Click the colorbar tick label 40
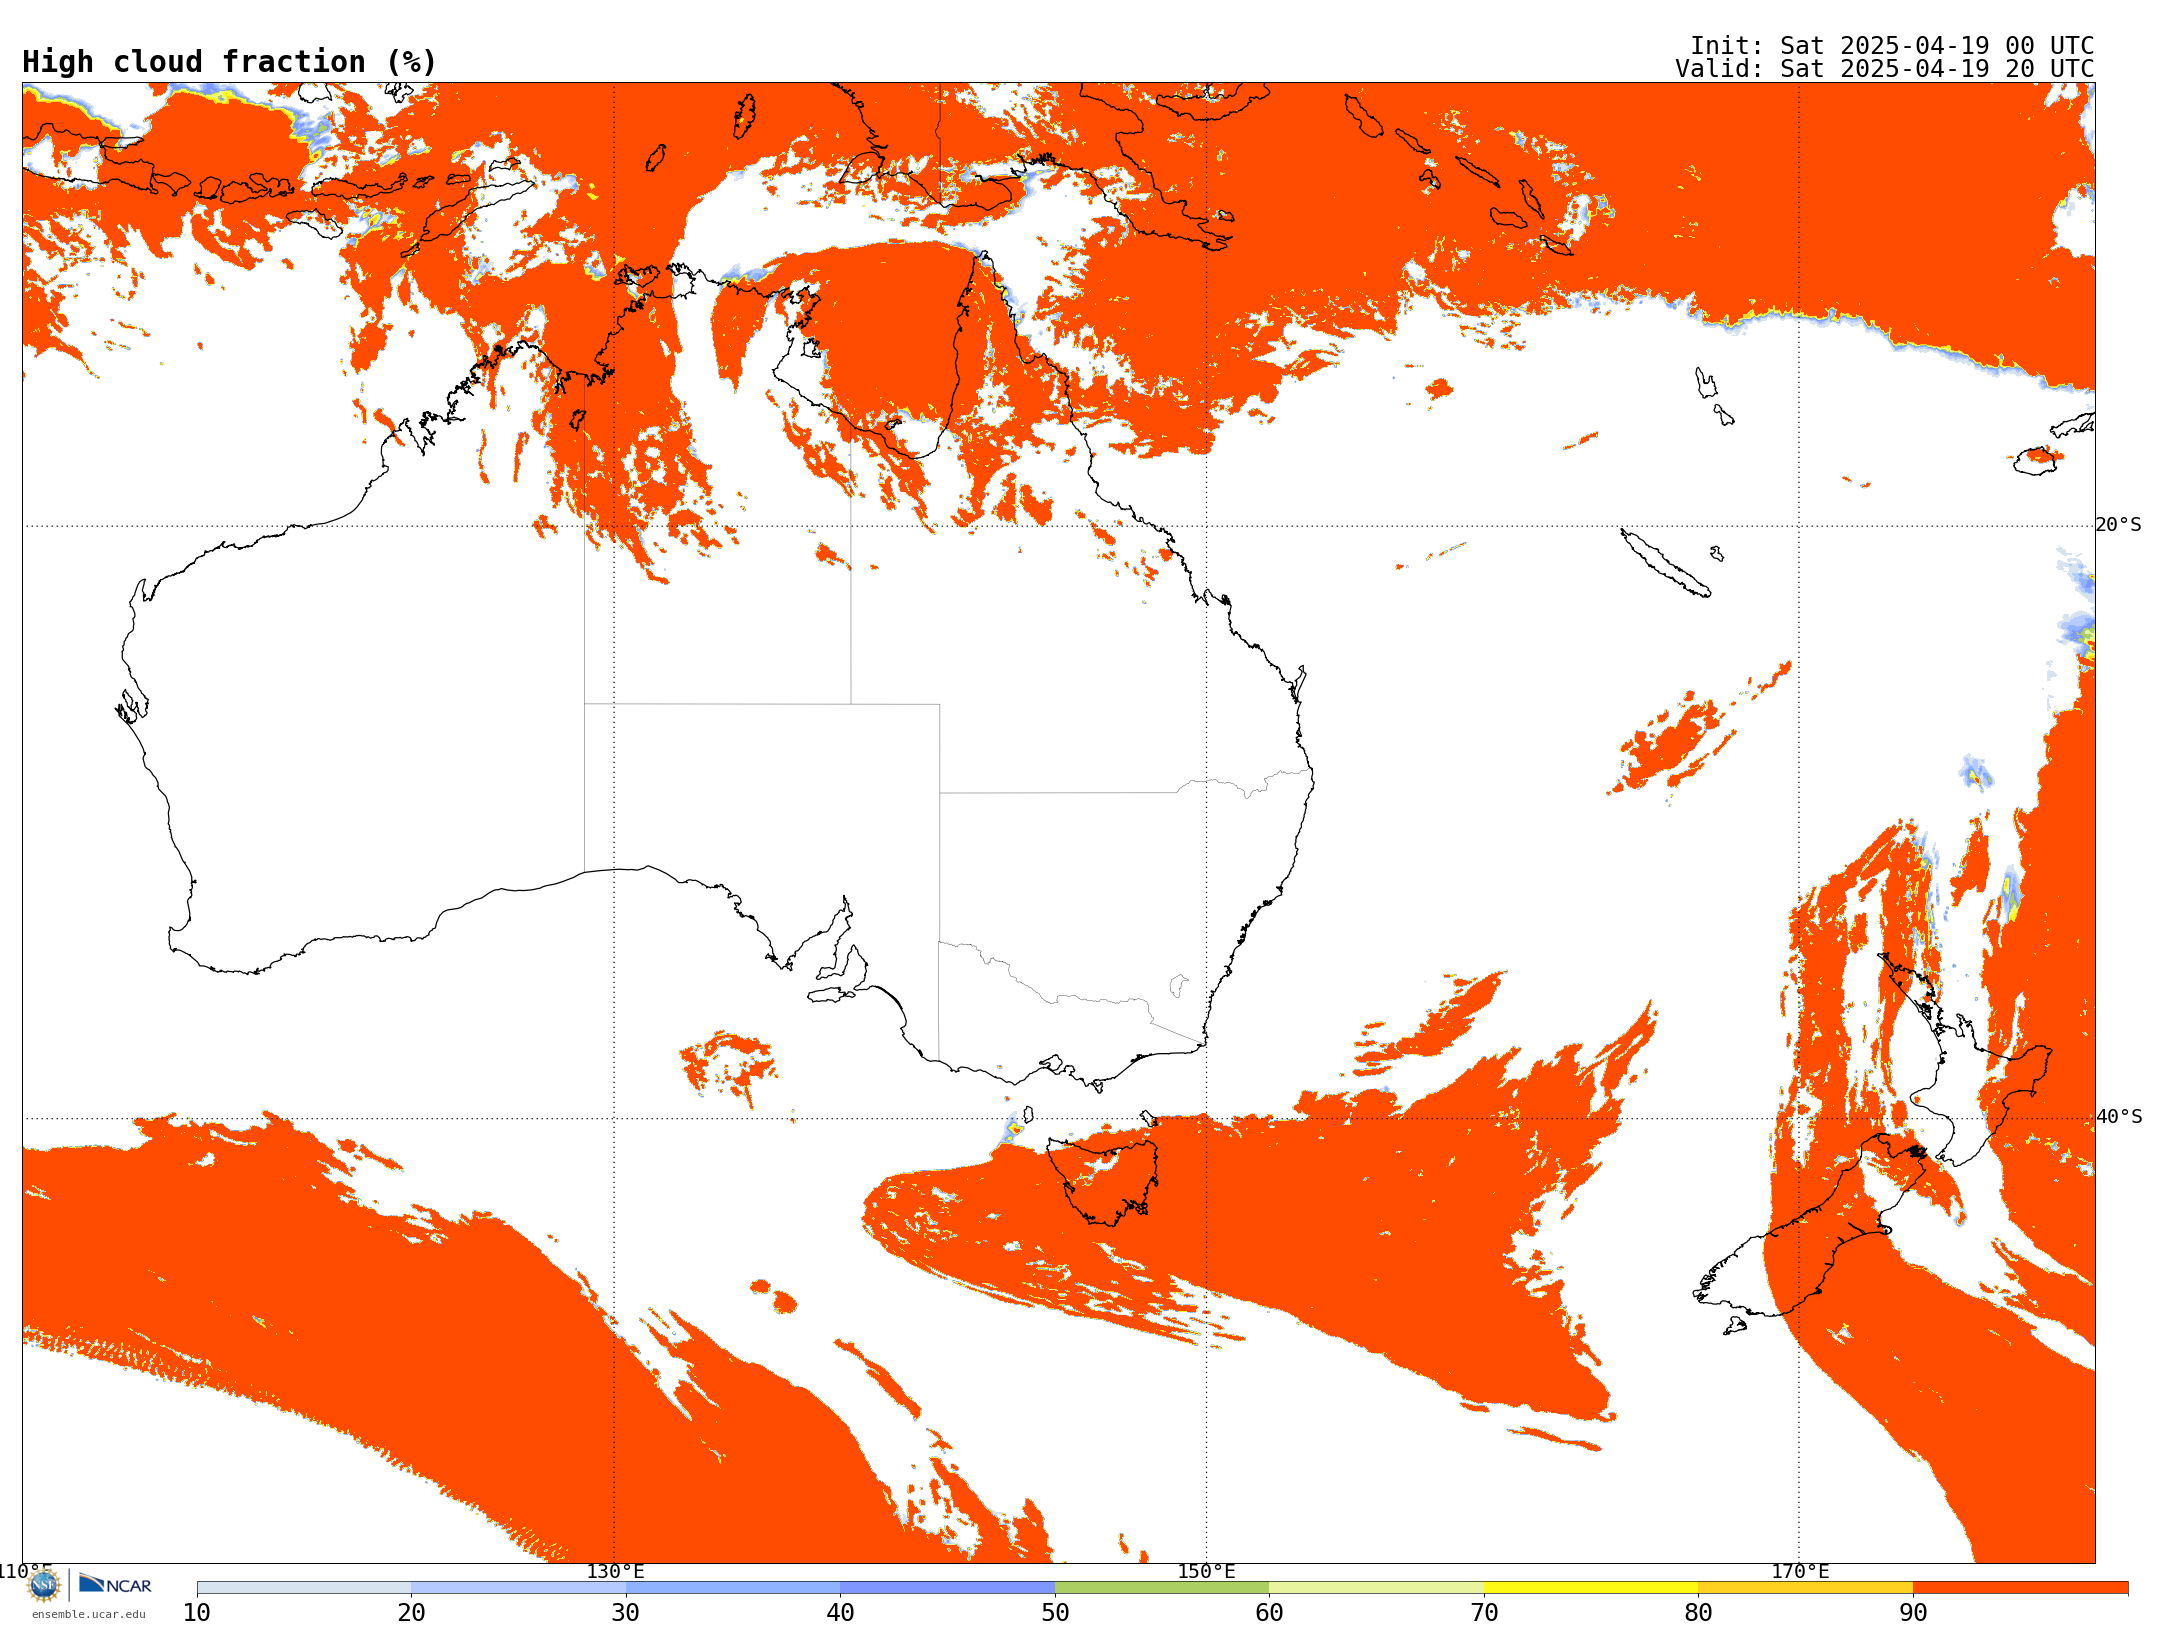2160x1626 pixels. click(x=840, y=1613)
